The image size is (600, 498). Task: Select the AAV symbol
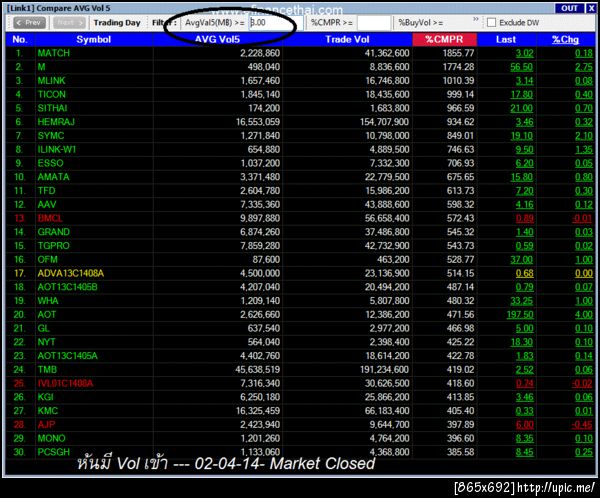tap(47, 205)
